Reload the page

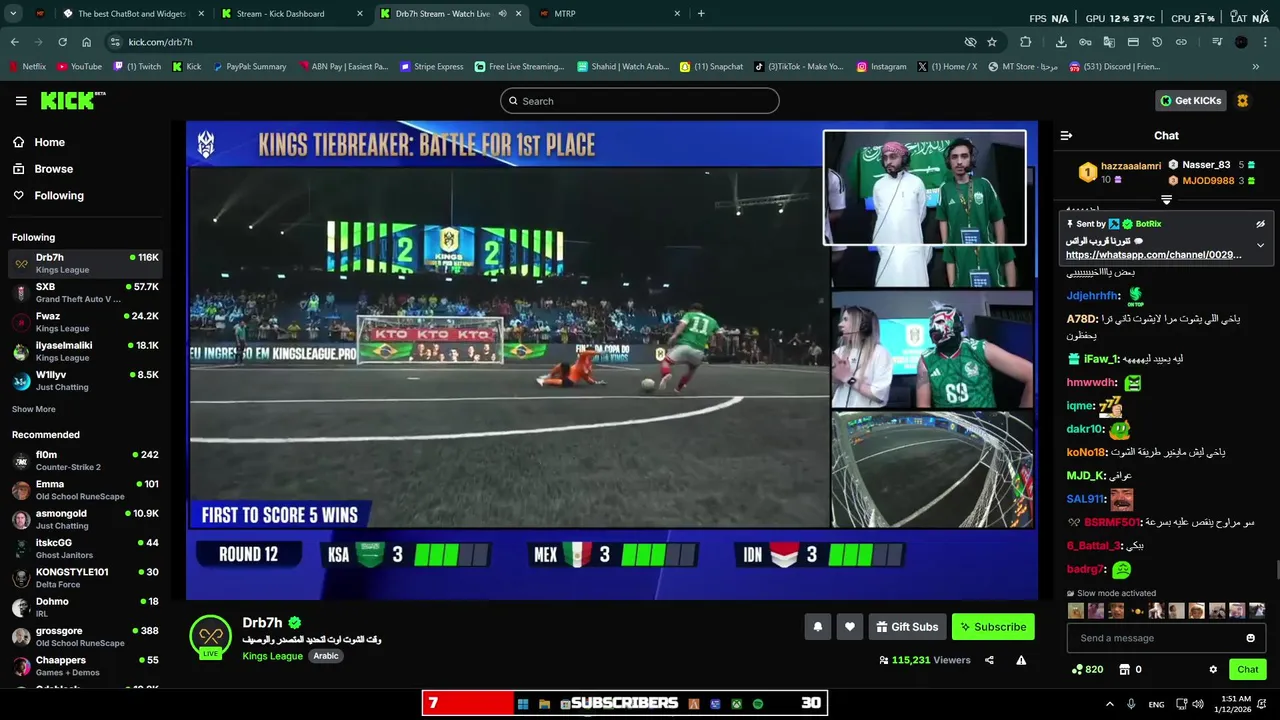(62, 42)
